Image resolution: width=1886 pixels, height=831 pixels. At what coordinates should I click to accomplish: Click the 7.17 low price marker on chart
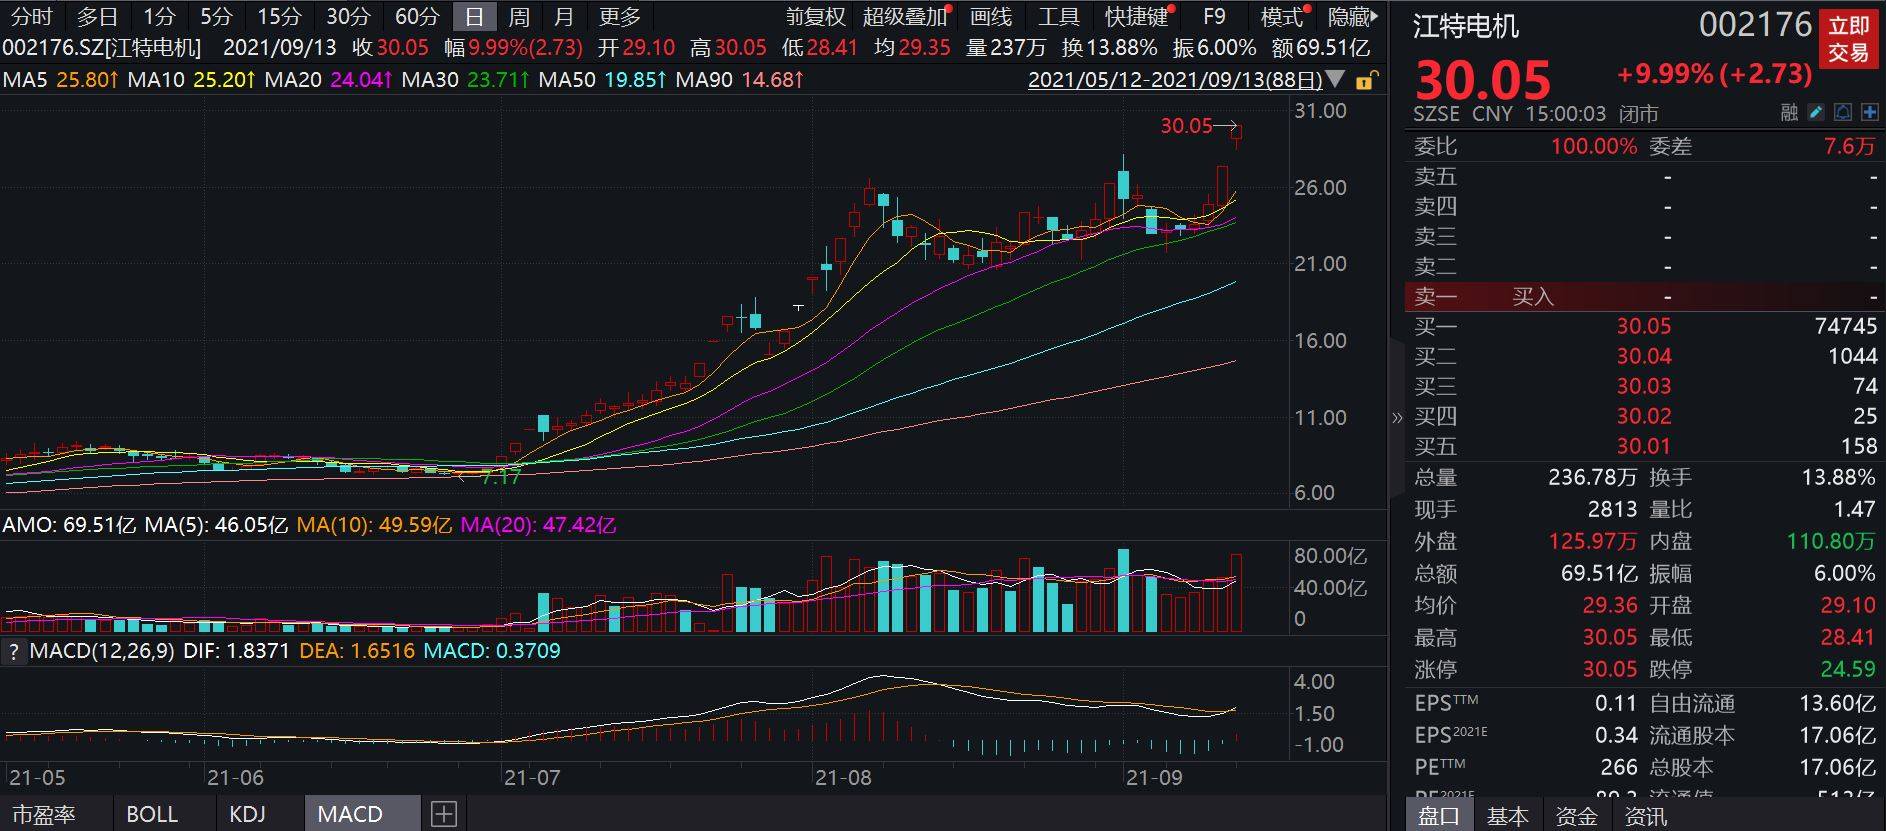coord(500,478)
